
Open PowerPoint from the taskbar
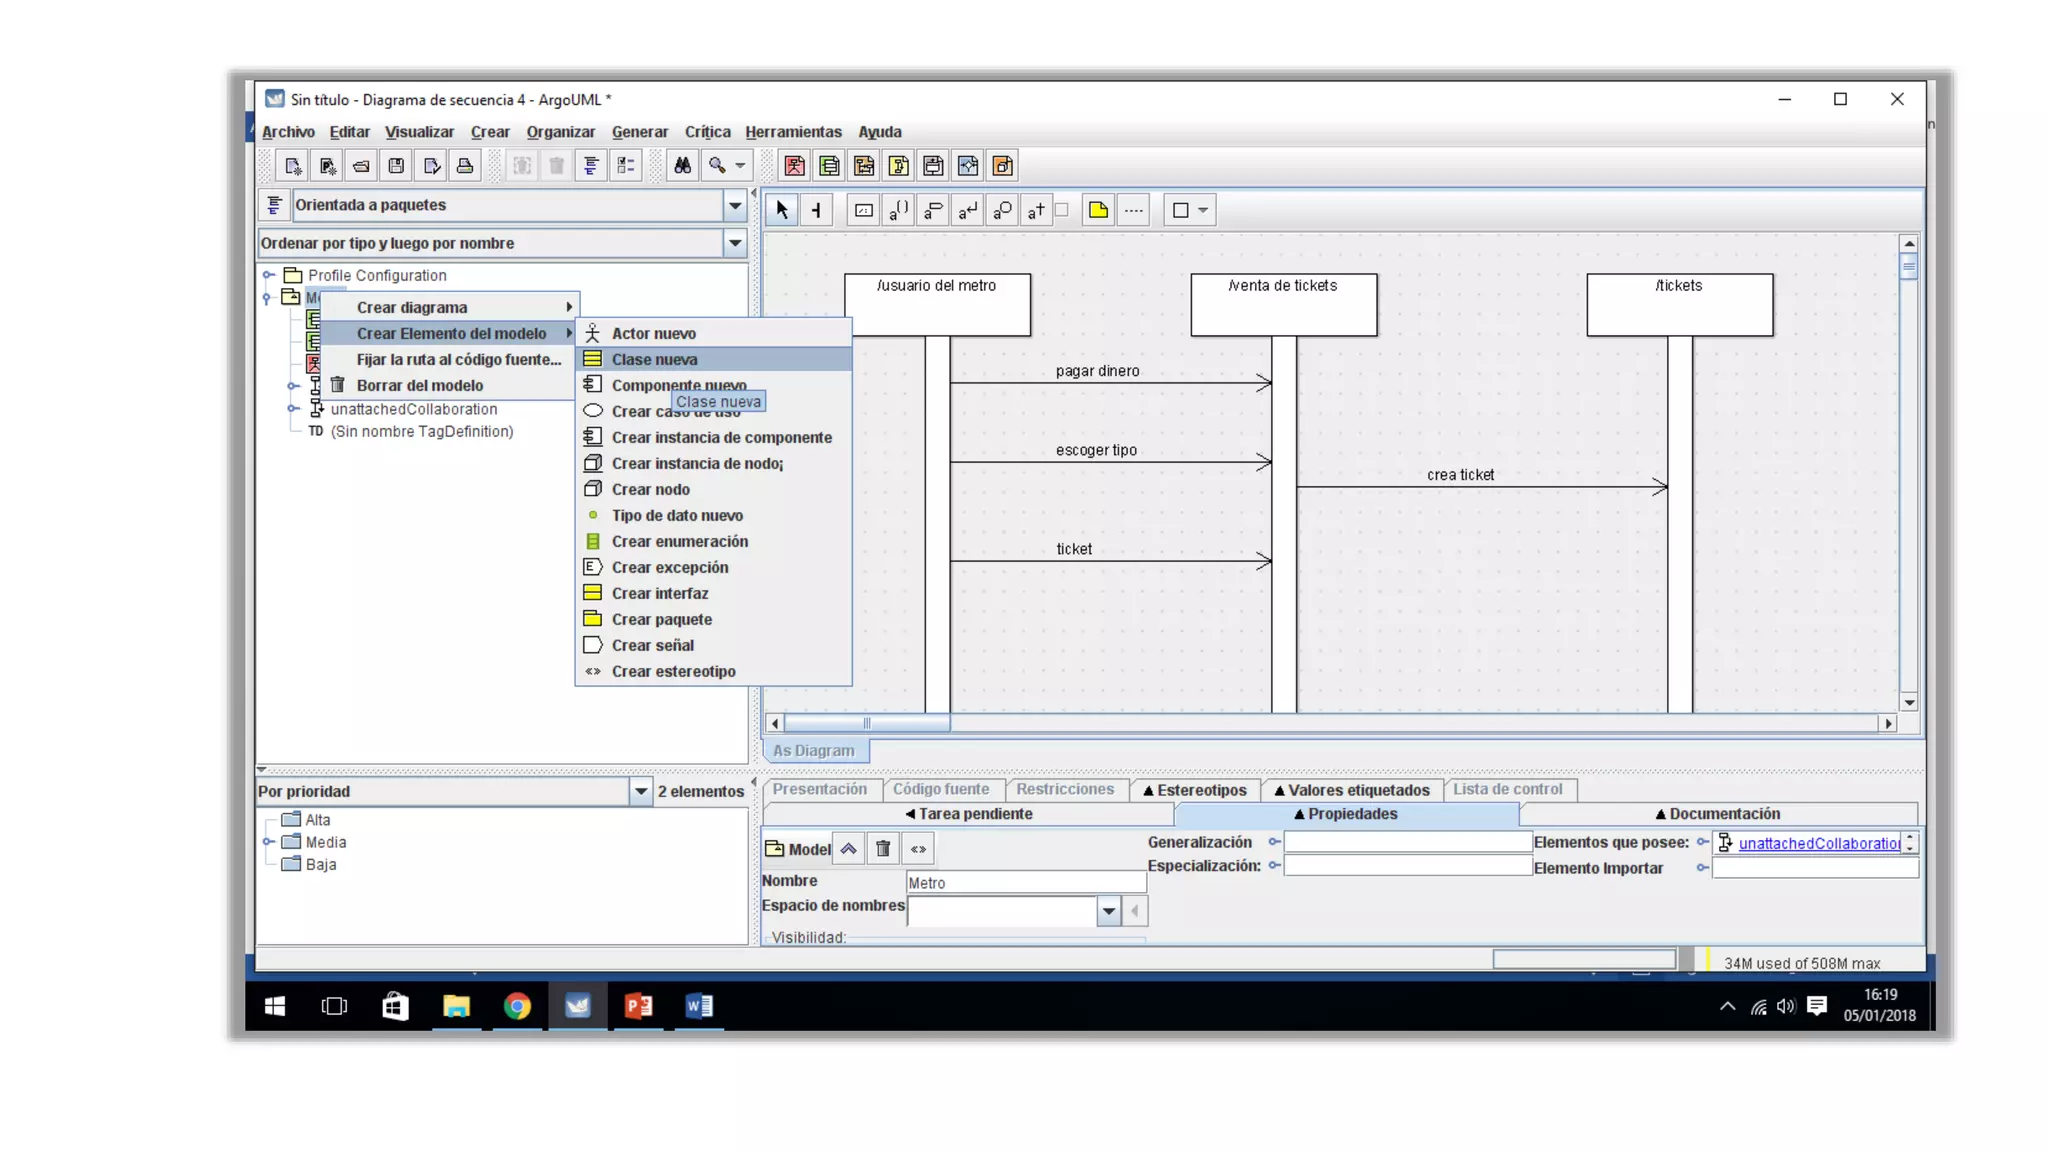(x=638, y=1006)
